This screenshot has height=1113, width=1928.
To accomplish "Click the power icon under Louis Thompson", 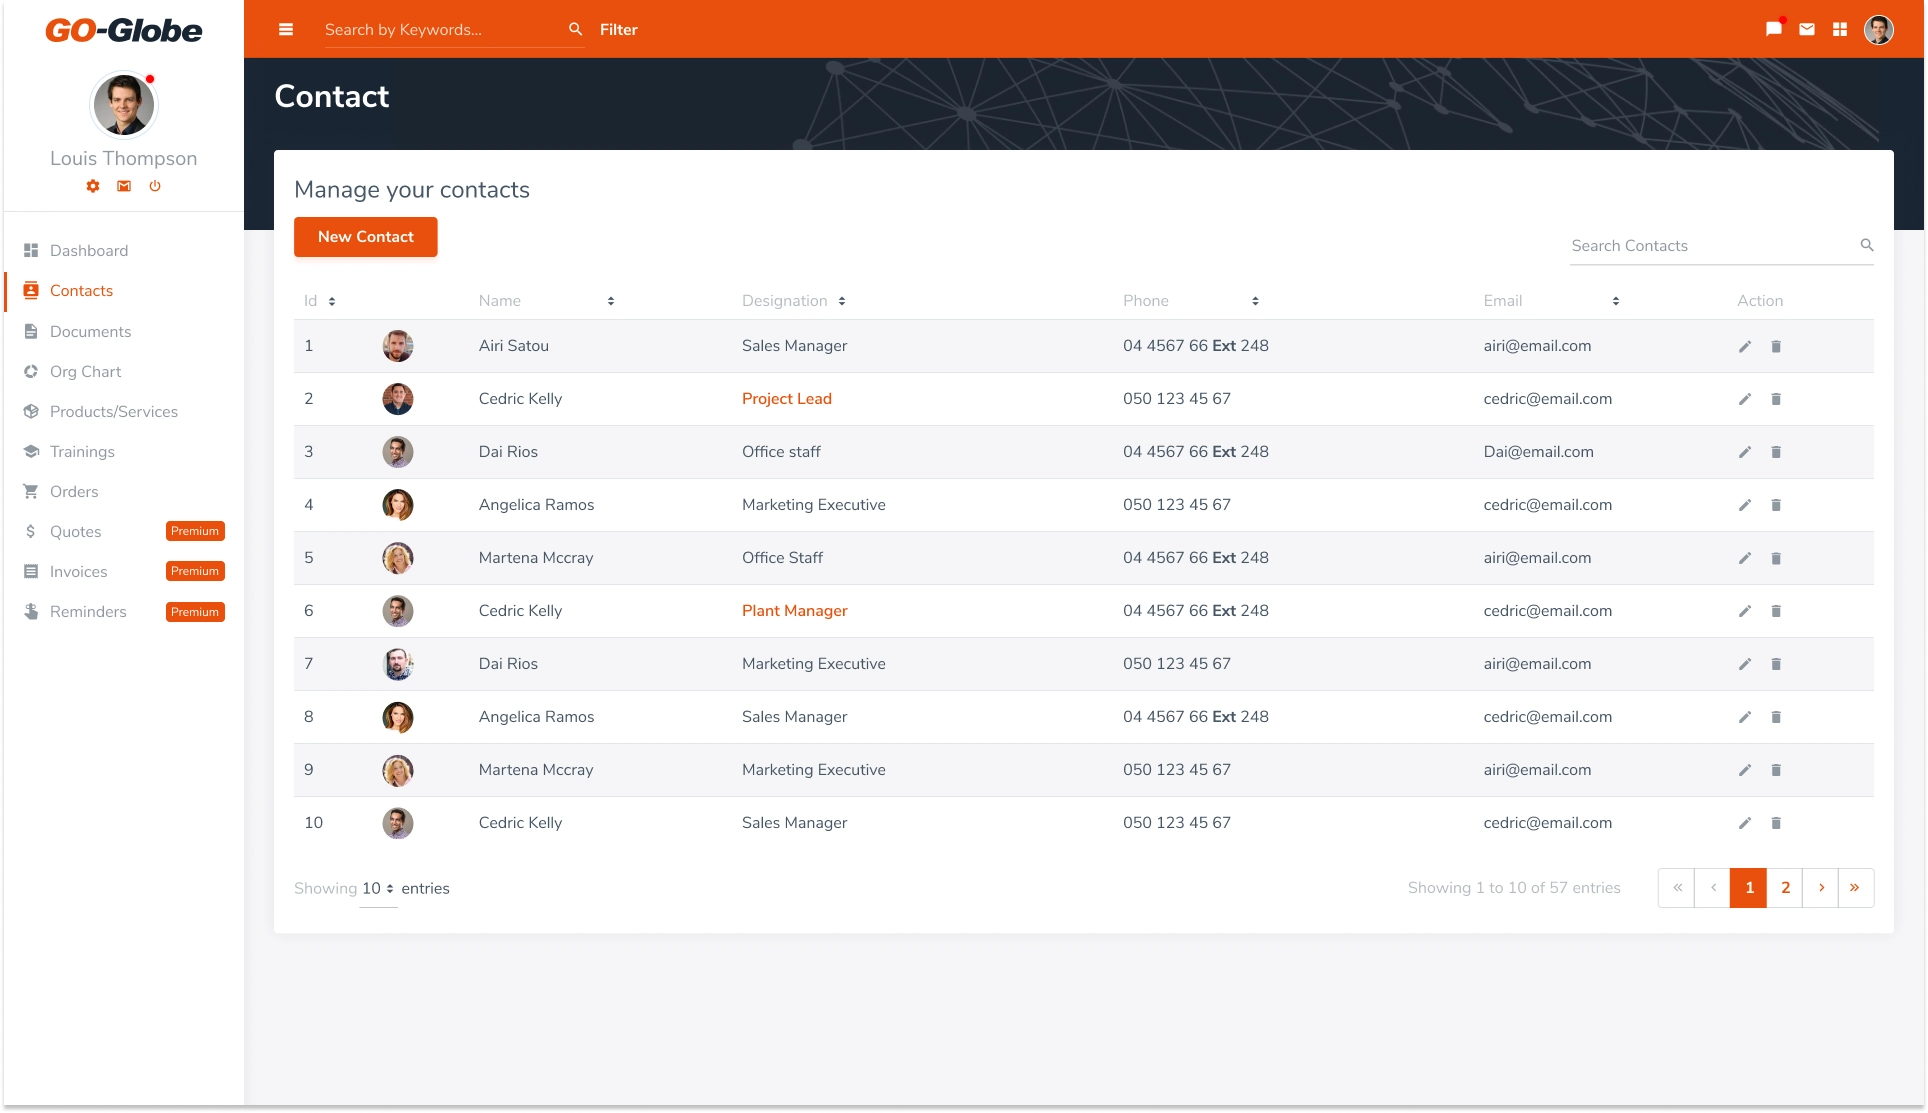I will click(x=155, y=186).
